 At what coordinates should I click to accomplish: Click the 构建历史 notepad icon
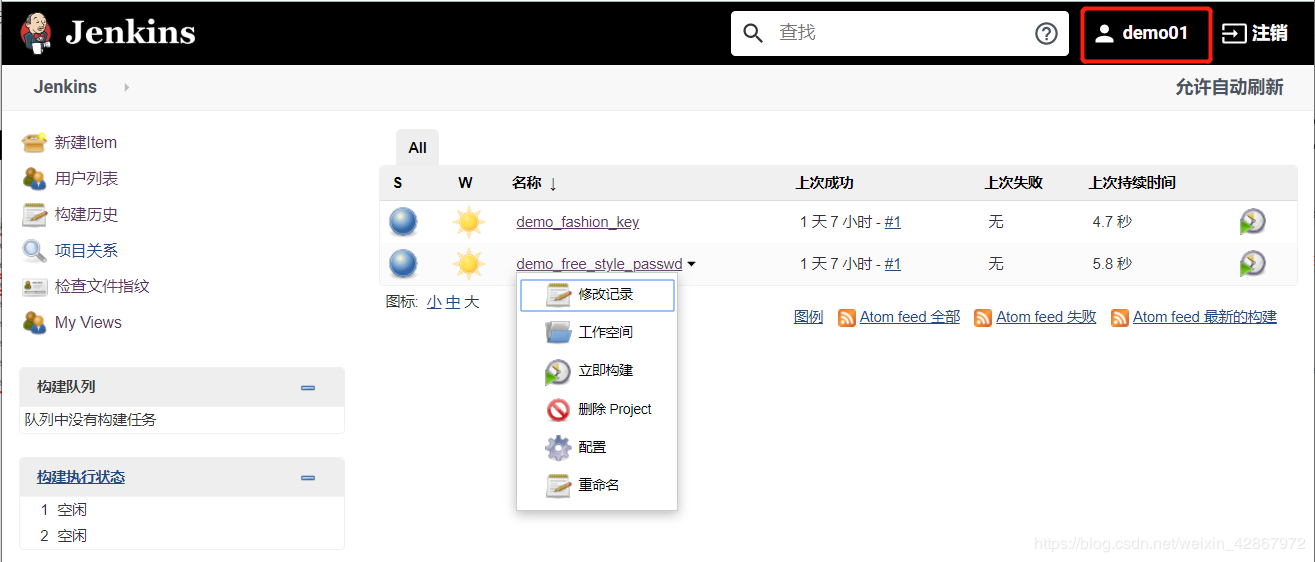[x=35, y=214]
